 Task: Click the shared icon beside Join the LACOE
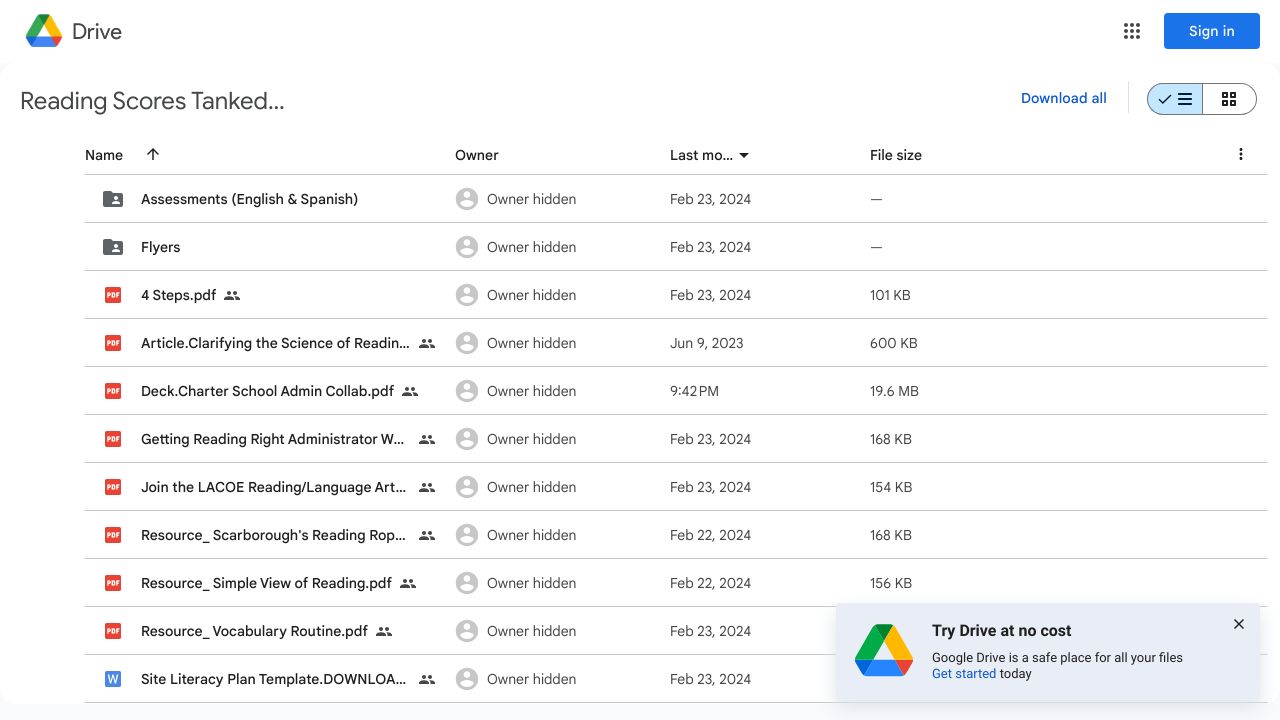click(x=427, y=487)
